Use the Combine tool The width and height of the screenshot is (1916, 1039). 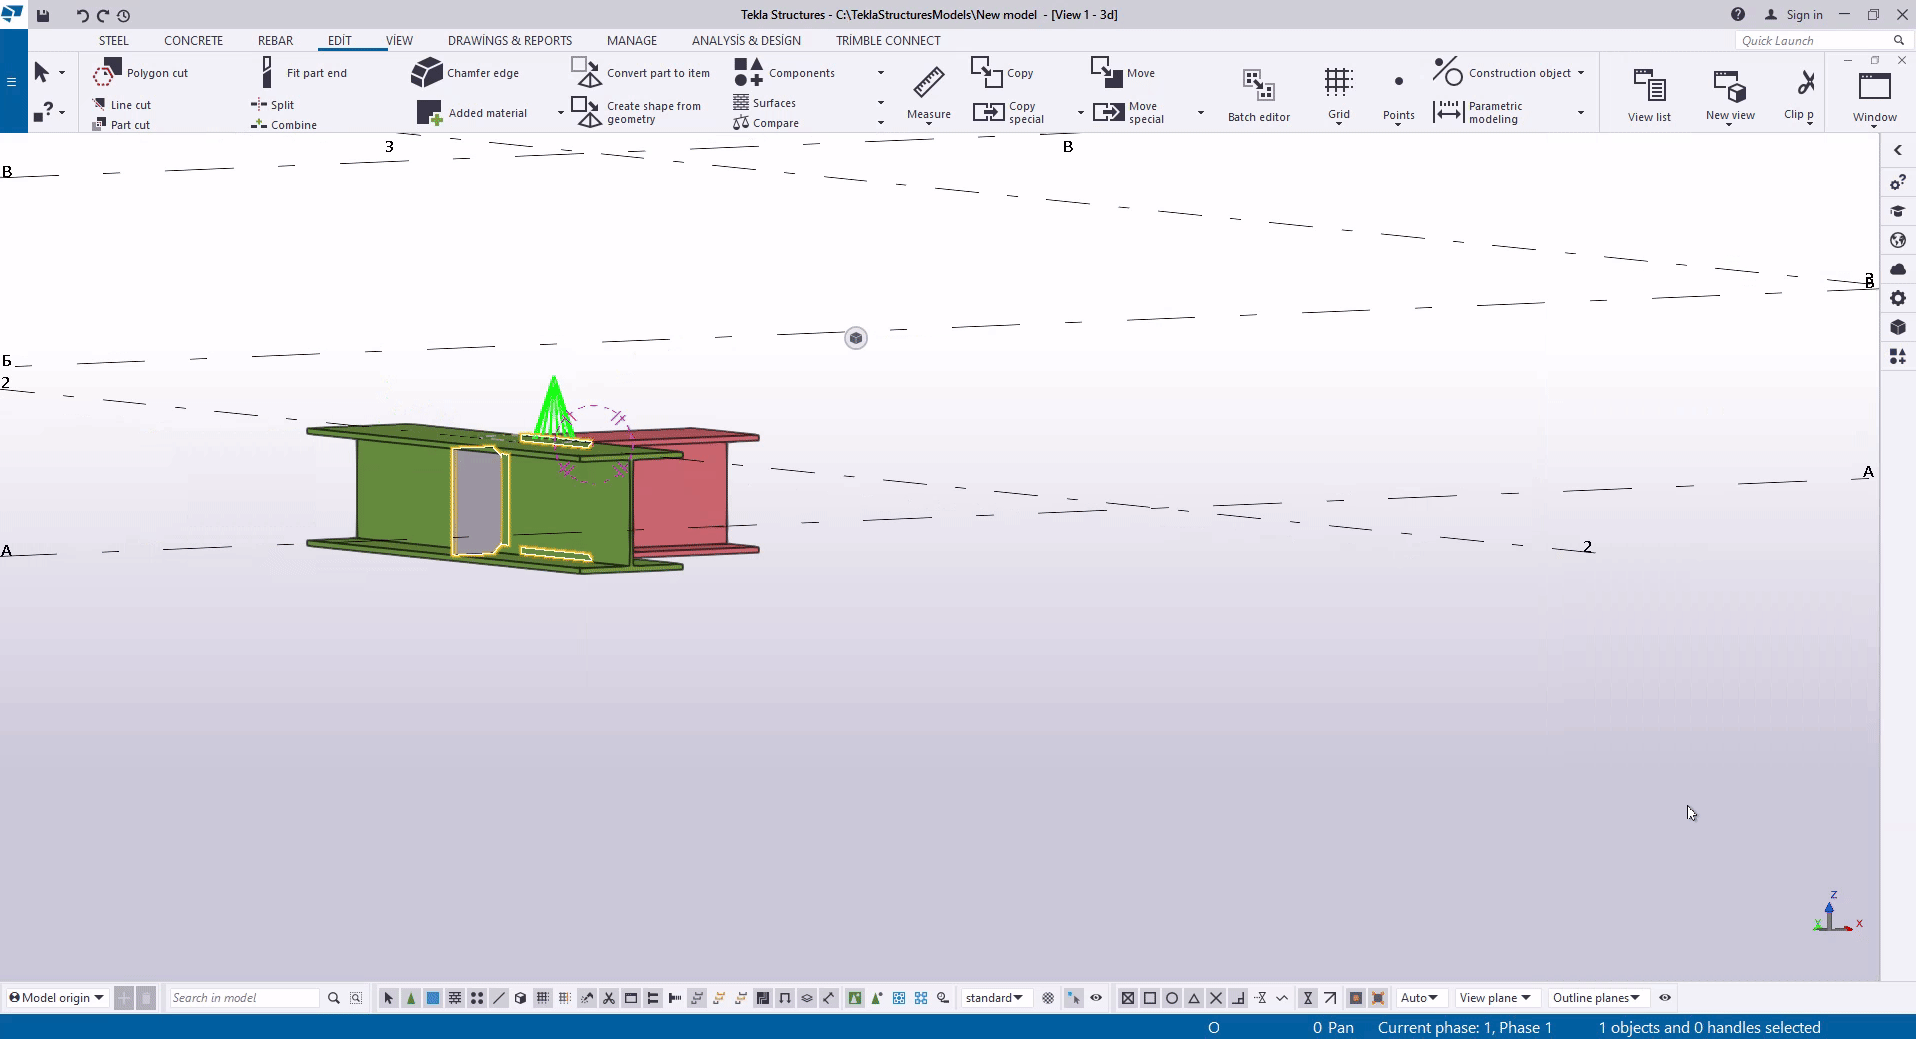point(284,125)
